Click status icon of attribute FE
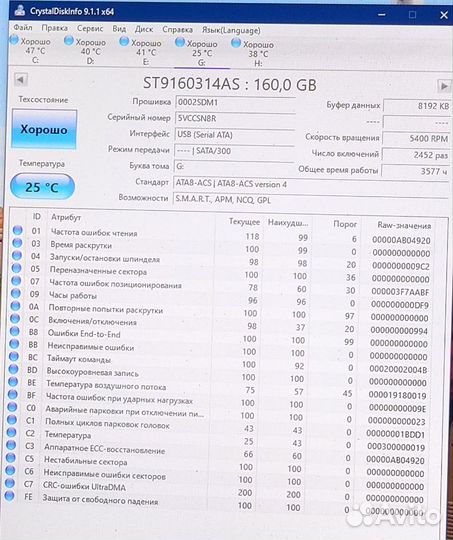This screenshot has height=540, width=453. [x=10, y=496]
